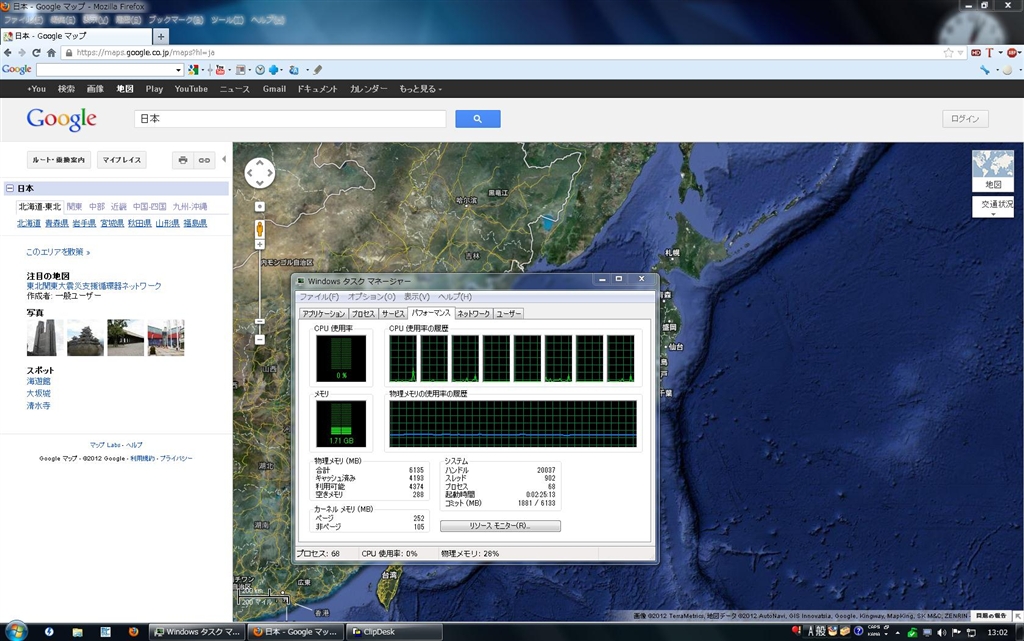Click the Firefox reload page icon
1024x641 pixels.
(36, 52)
